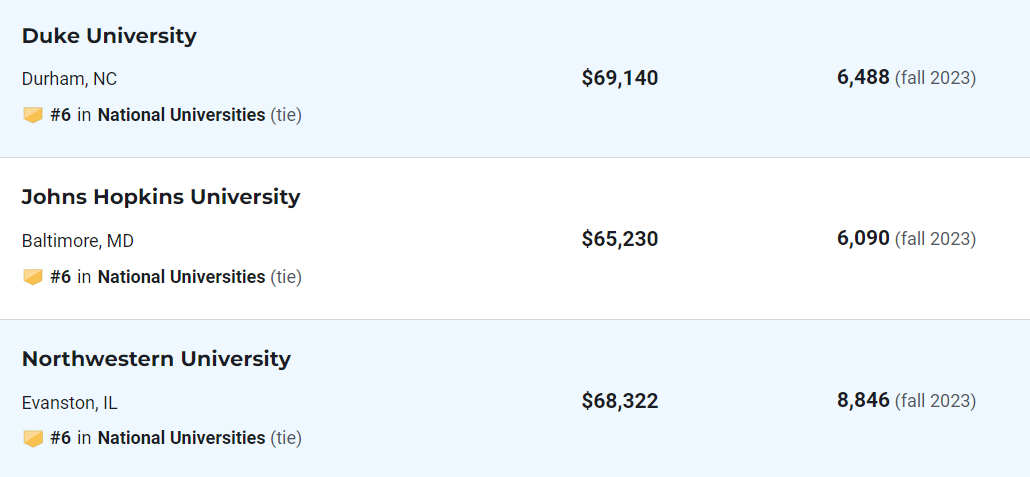Click Johns Hopkins' 6,090 enrollment number
Screen dimensions: 1030x477
[x=863, y=238]
